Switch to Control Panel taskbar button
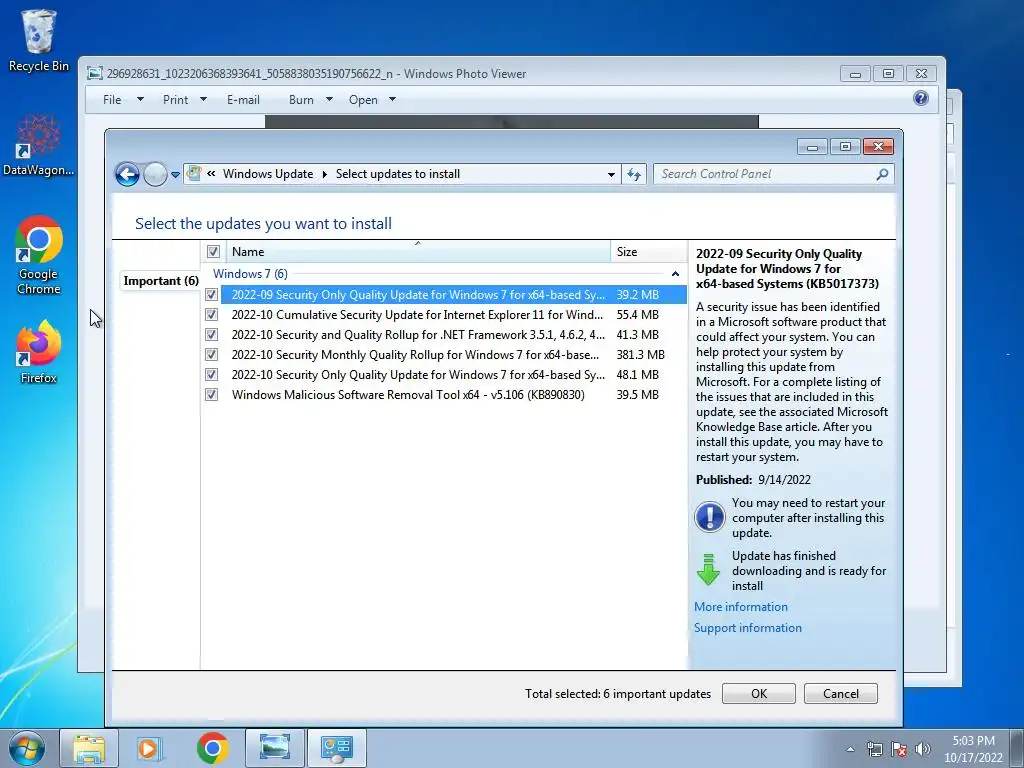Image resolution: width=1024 pixels, height=768 pixels. pyautogui.click(x=337, y=748)
